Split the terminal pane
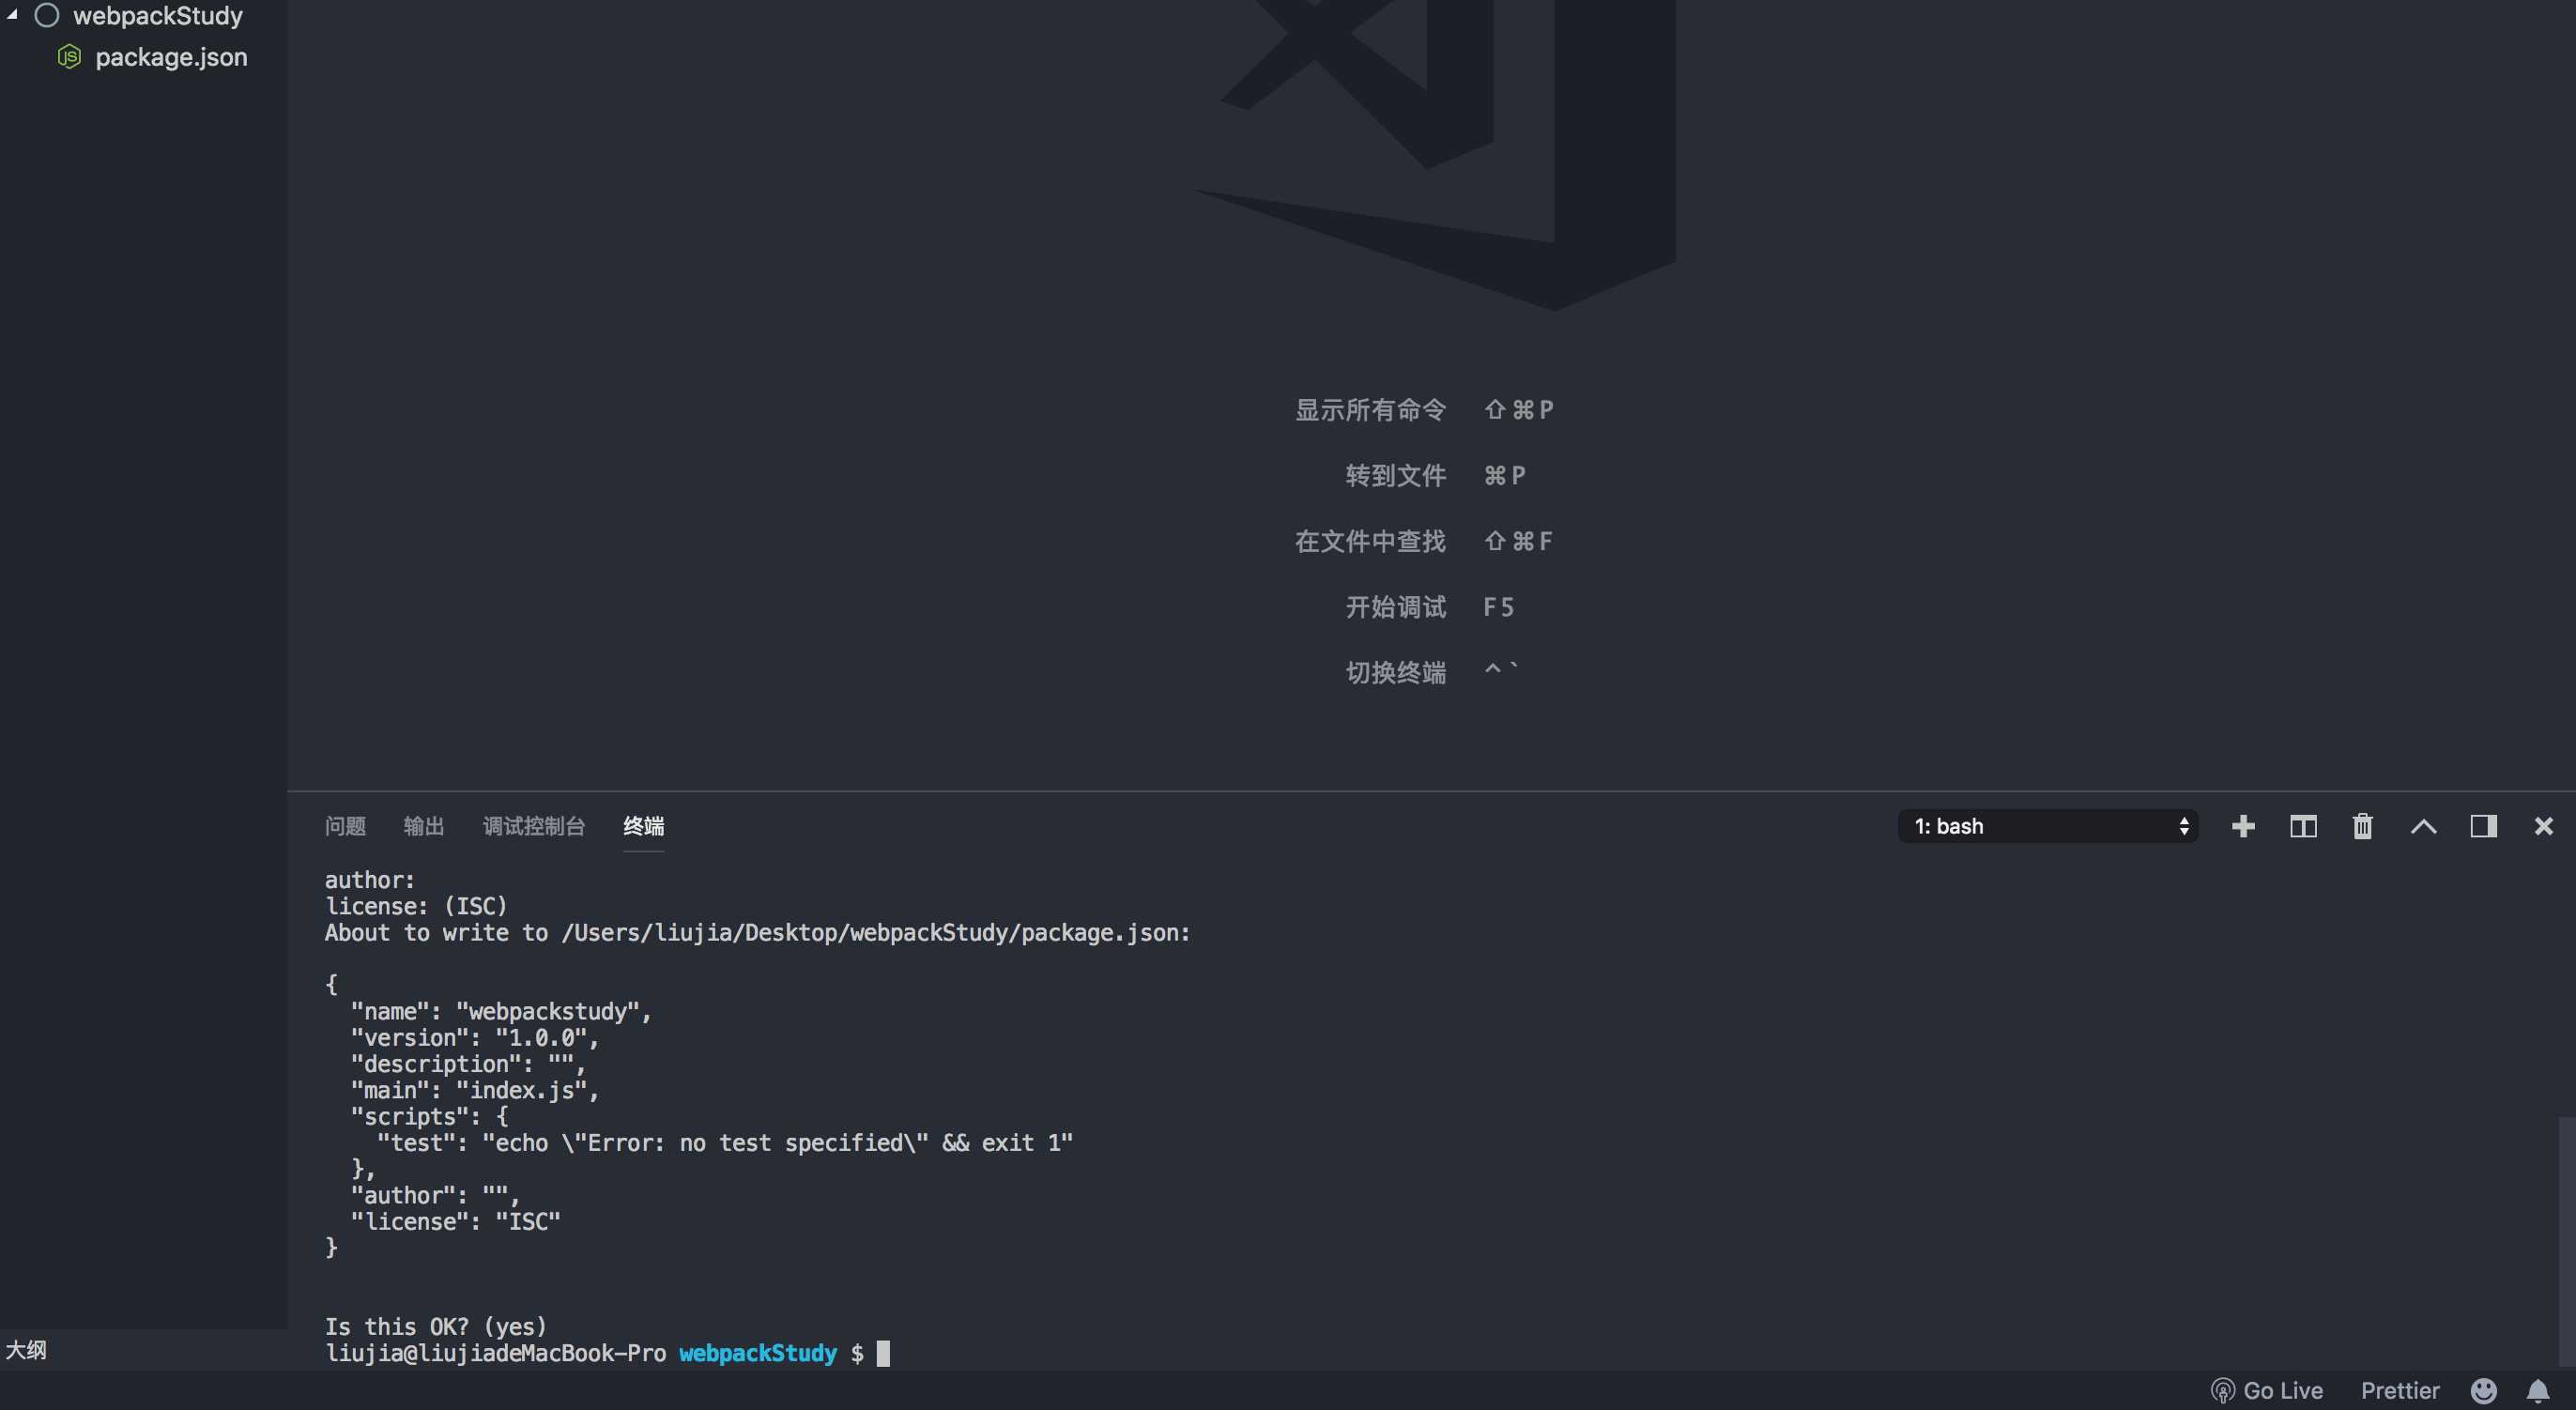This screenshot has height=1410, width=2576. [2303, 826]
